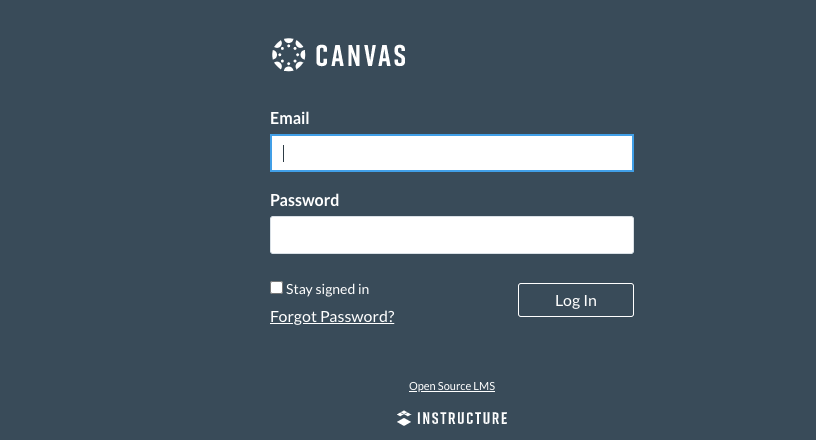
Task: Follow the Open Source LMS link
Action: click(451, 386)
